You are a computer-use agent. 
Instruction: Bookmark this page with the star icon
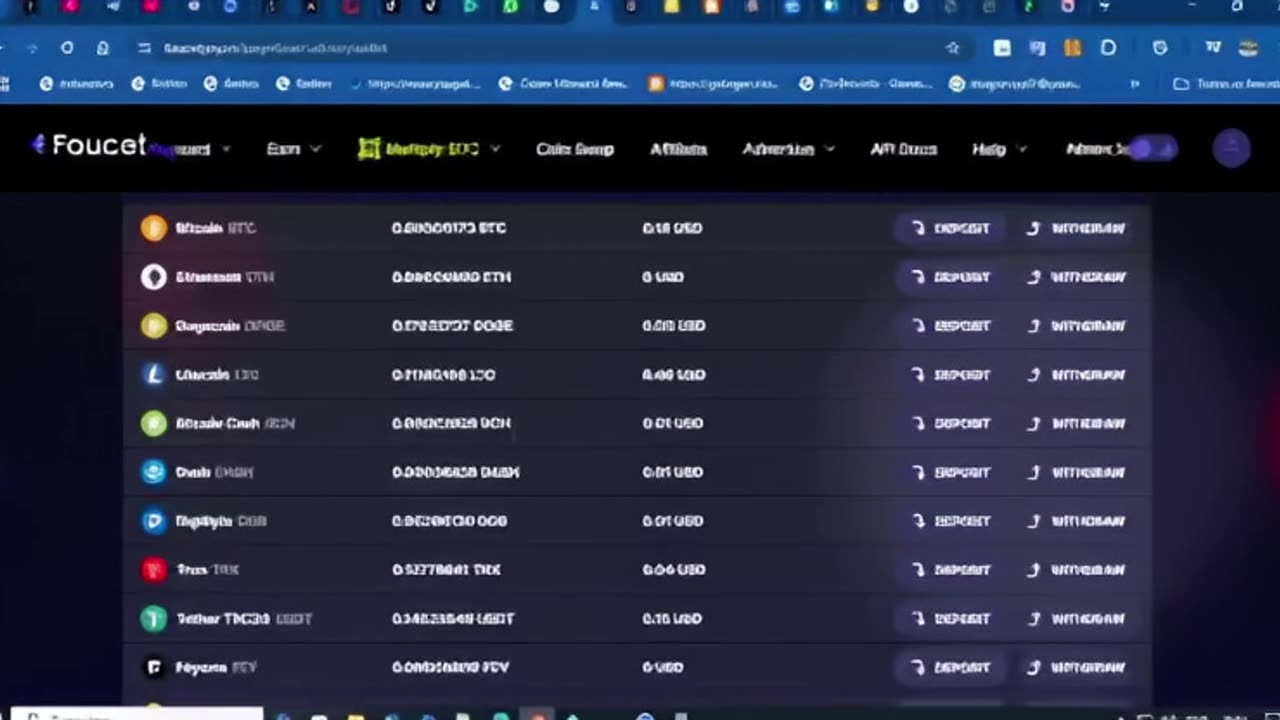[x=952, y=48]
